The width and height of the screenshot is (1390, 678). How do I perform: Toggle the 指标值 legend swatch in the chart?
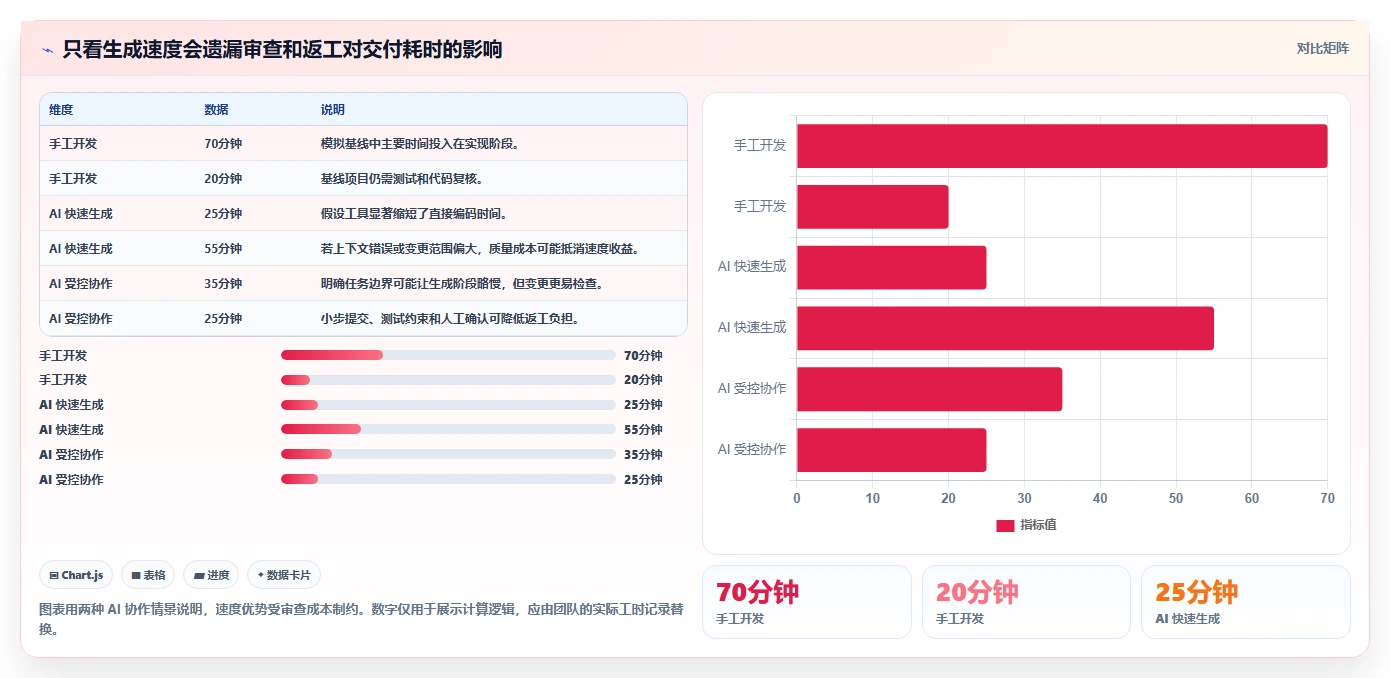tap(1005, 525)
